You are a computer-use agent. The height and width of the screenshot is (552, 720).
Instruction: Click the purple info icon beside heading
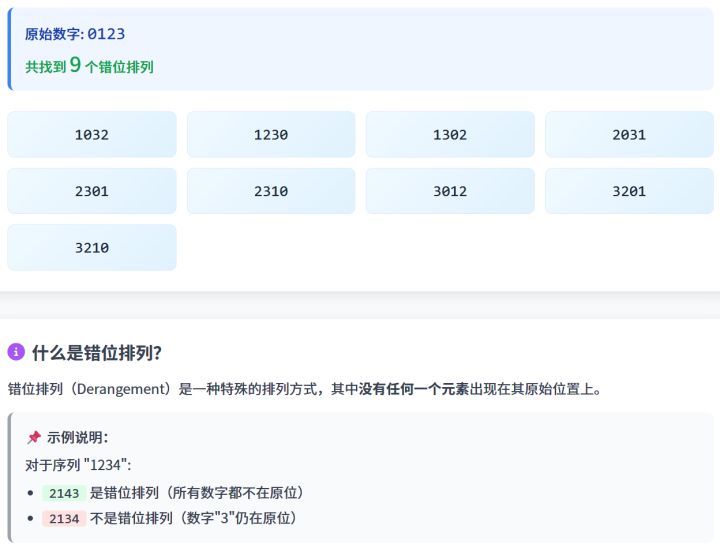(x=16, y=352)
